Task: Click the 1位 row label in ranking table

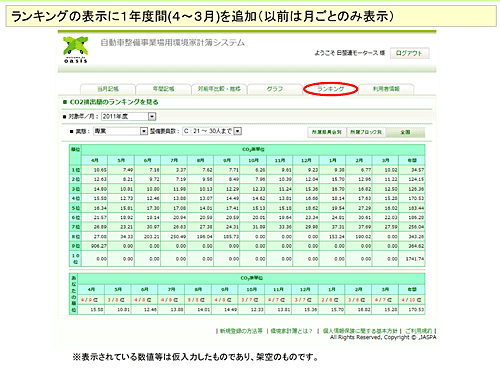Action: click(x=75, y=170)
